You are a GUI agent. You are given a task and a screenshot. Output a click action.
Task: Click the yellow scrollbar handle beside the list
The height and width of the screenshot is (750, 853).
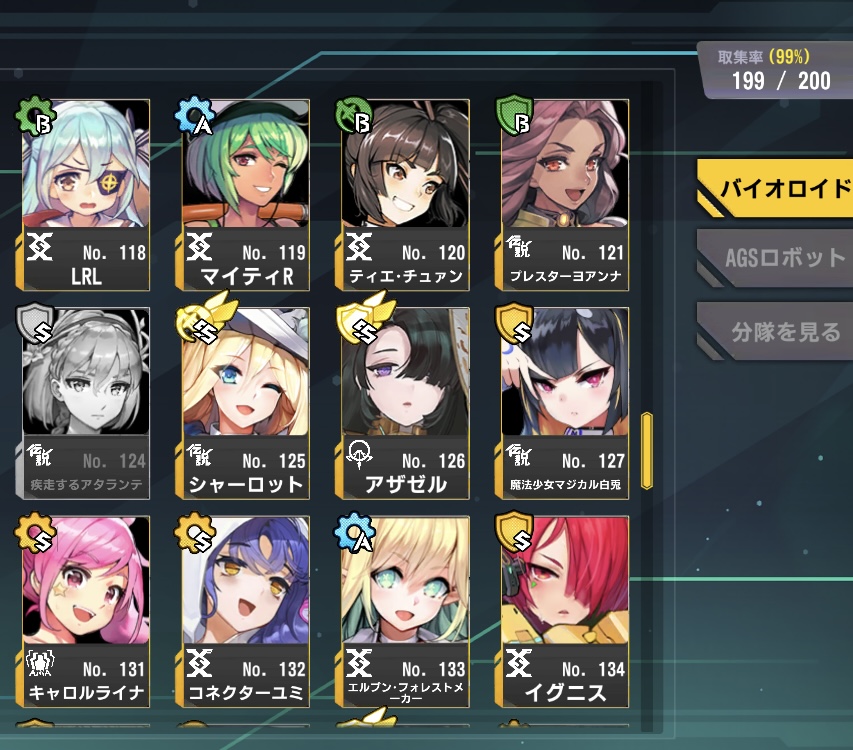click(646, 451)
